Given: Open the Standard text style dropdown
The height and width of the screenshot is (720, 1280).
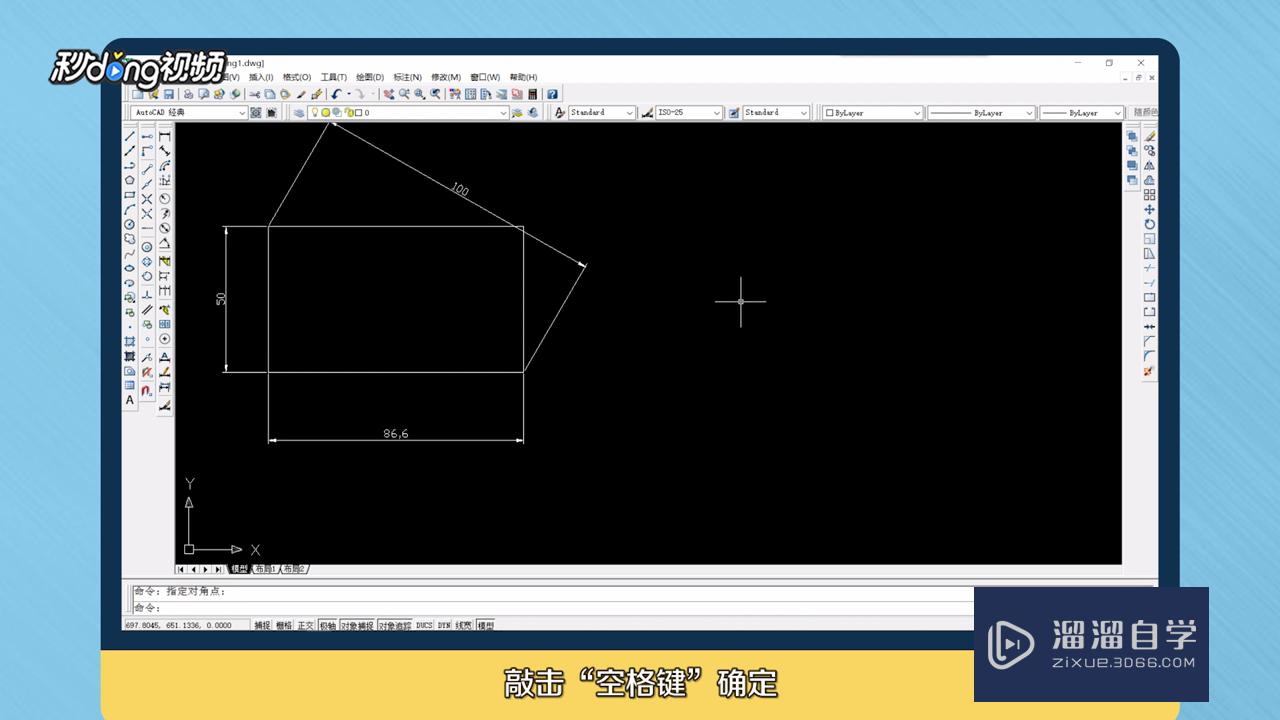Looking at the screenshot, I should 602,113.
